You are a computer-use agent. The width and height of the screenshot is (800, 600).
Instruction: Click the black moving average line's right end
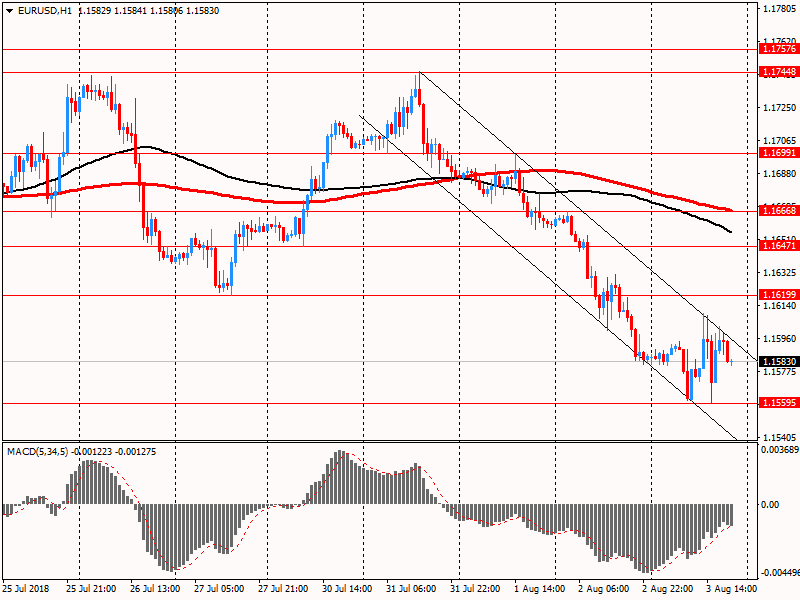(730, 232)
